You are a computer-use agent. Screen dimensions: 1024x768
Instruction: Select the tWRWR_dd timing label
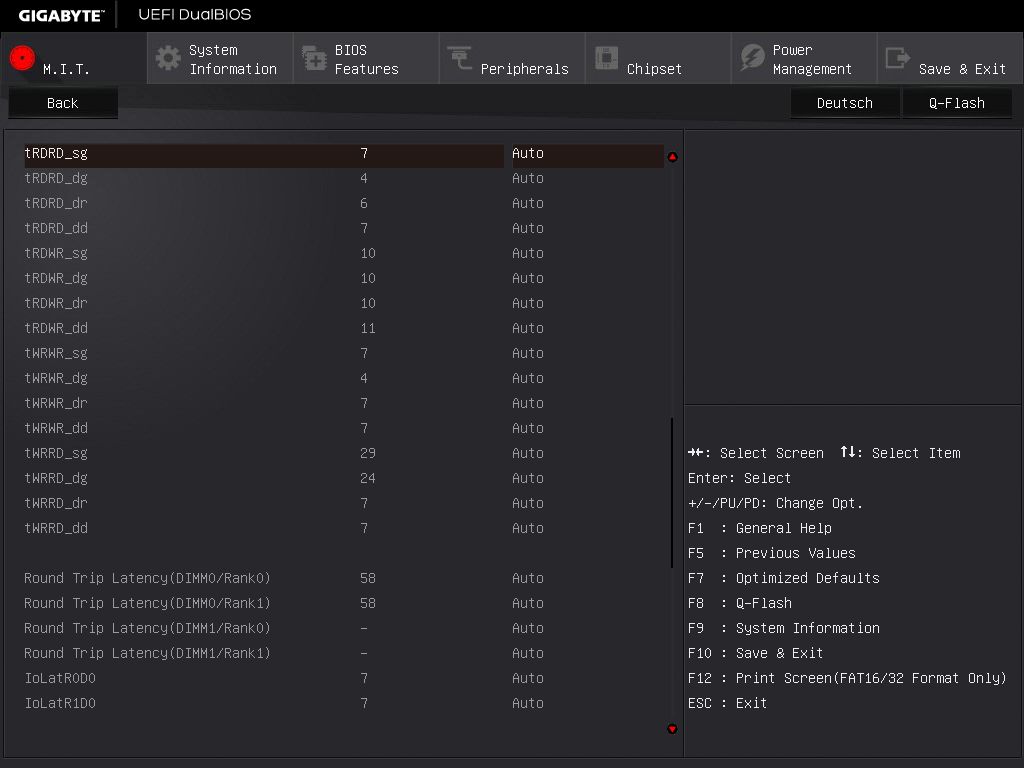click(56, 428)
